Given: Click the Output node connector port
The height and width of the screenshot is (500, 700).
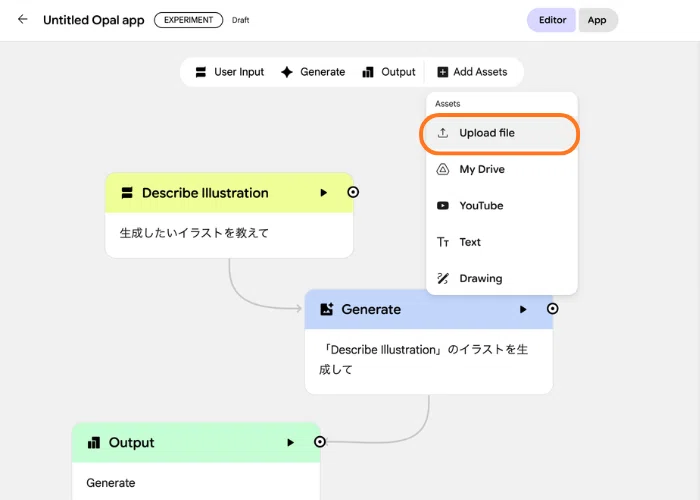Looking at the screenshot, I should coord(320,442).
